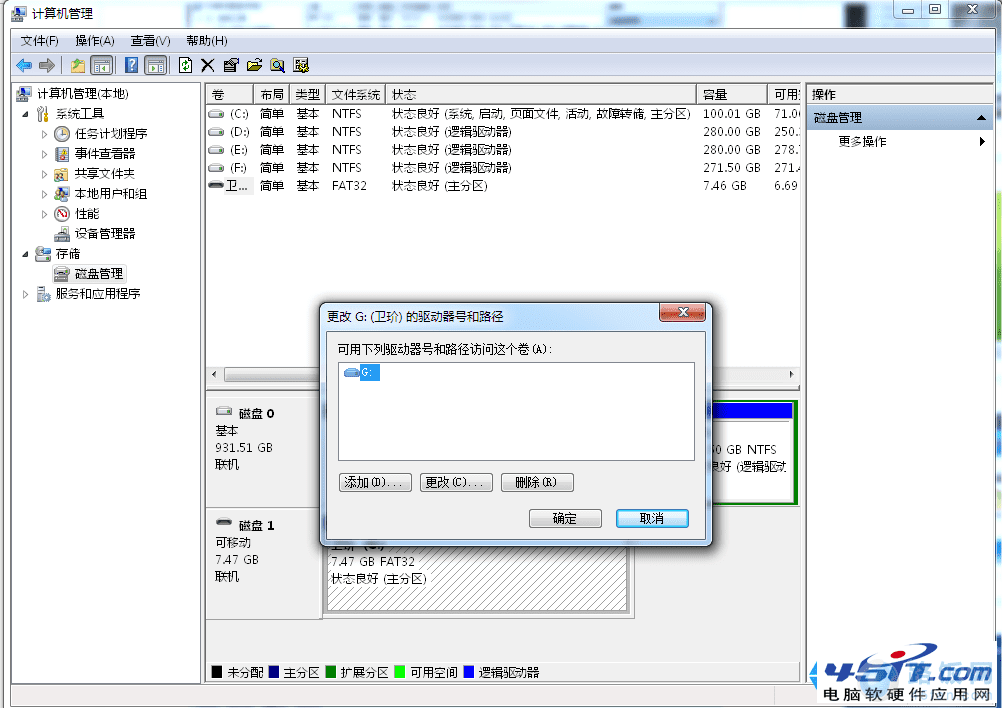Click the 更改(C)... button

click(x=456, y=482)
